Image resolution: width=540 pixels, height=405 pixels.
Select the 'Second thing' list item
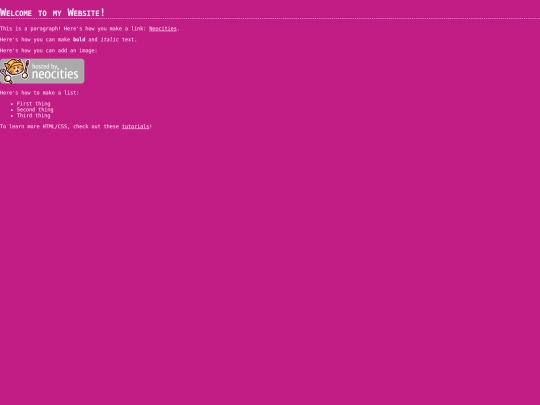(35, 110)
